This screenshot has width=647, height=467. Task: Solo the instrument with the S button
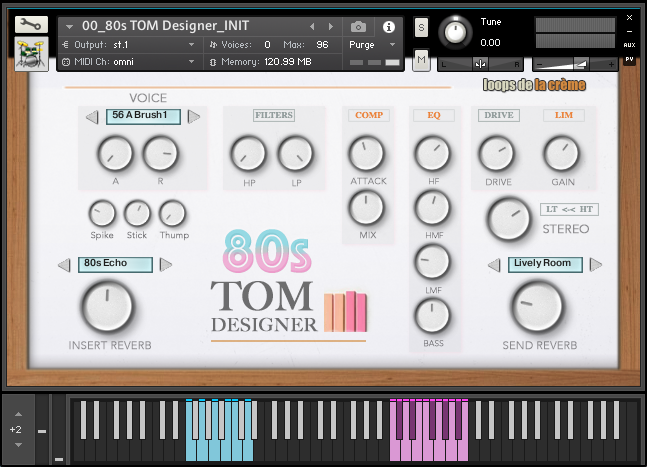coord(421,28)
